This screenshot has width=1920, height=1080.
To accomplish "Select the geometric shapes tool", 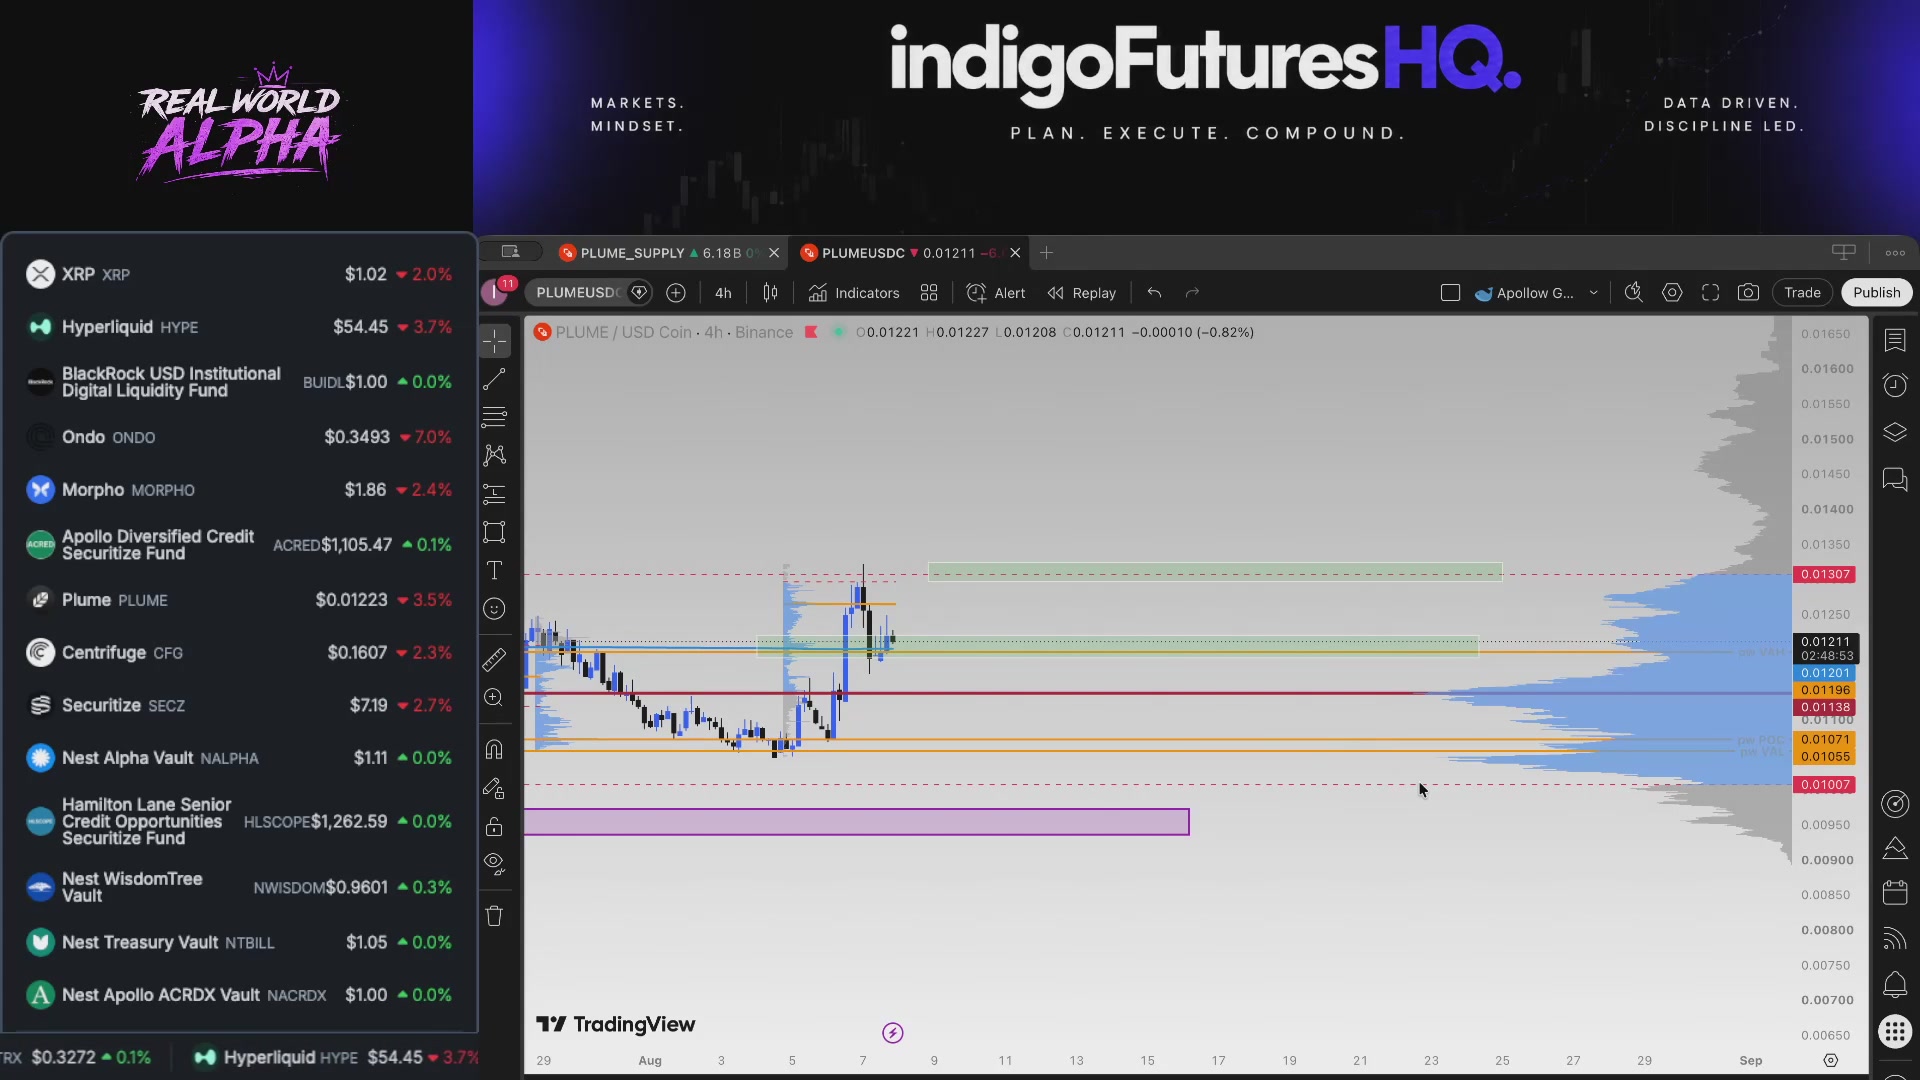I will click(495, 532).
